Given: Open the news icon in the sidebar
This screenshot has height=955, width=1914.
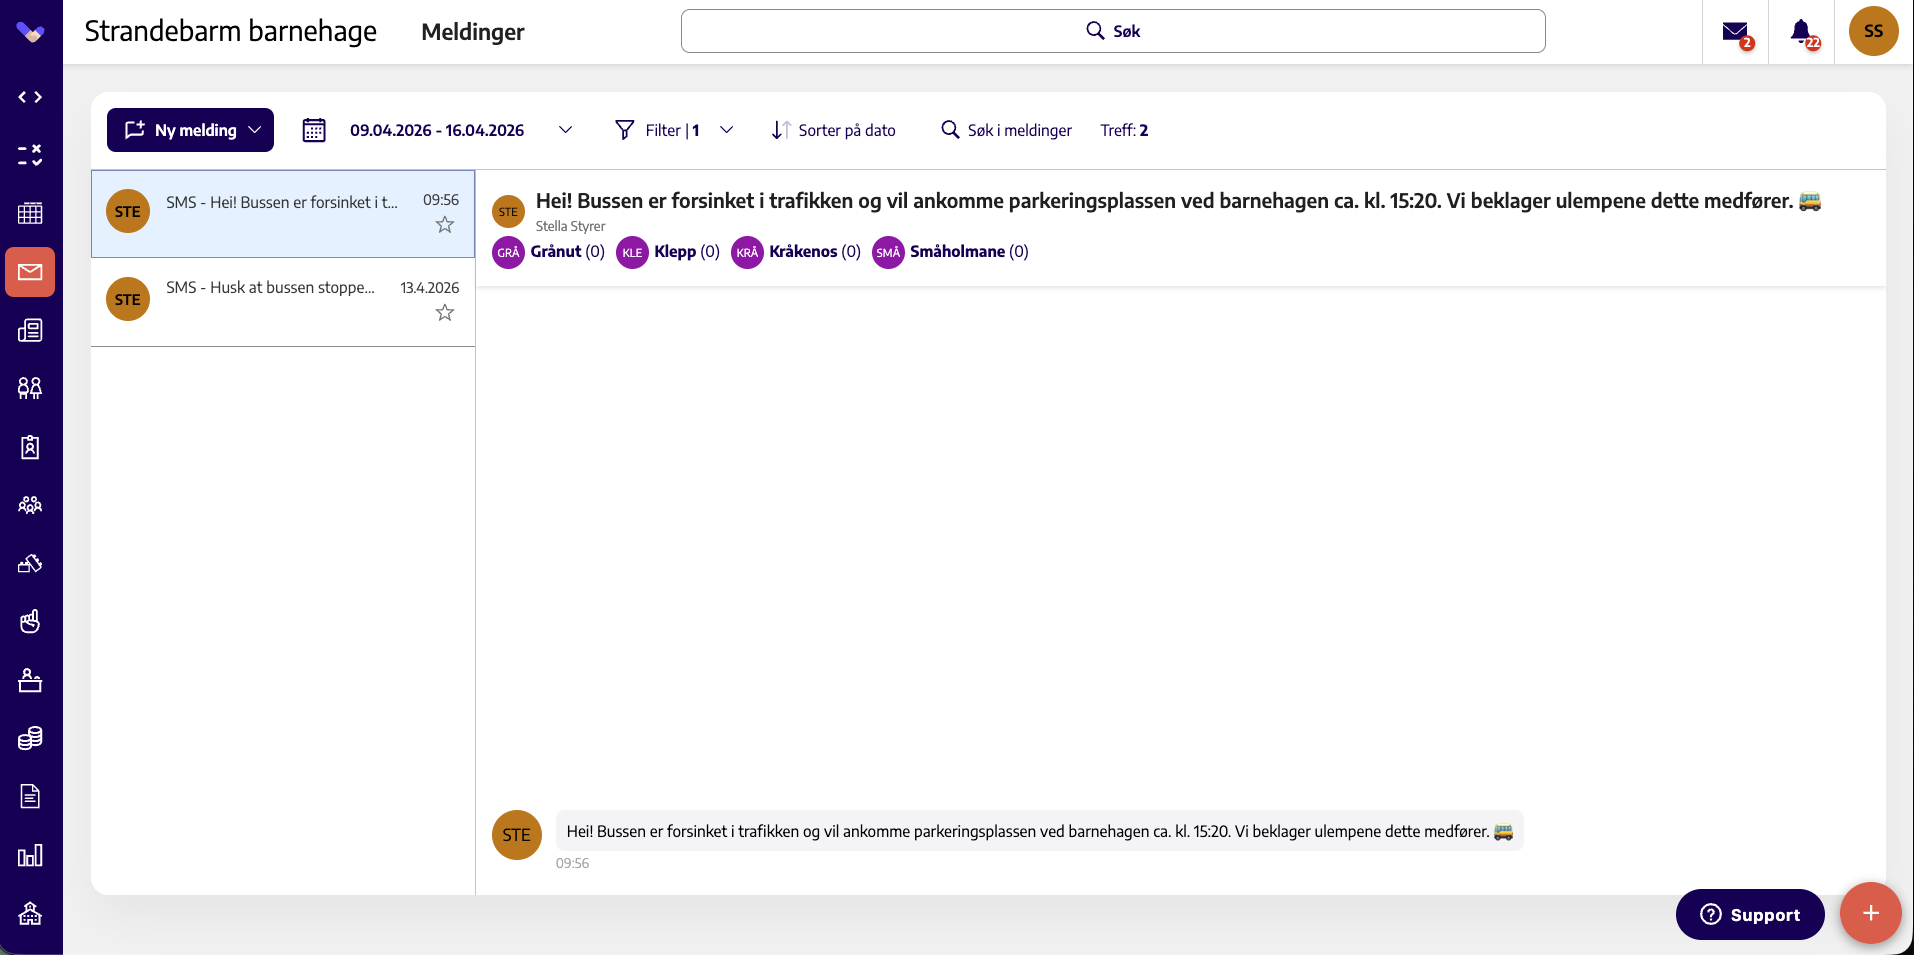Looking at the screenshot, I should (x=30, y=330).
